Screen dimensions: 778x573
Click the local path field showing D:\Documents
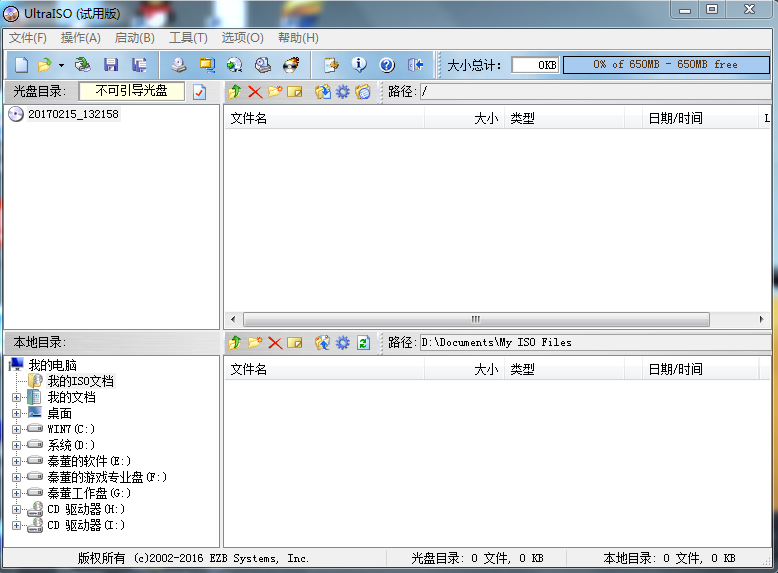pyautogui.click(x=594, y=342)
